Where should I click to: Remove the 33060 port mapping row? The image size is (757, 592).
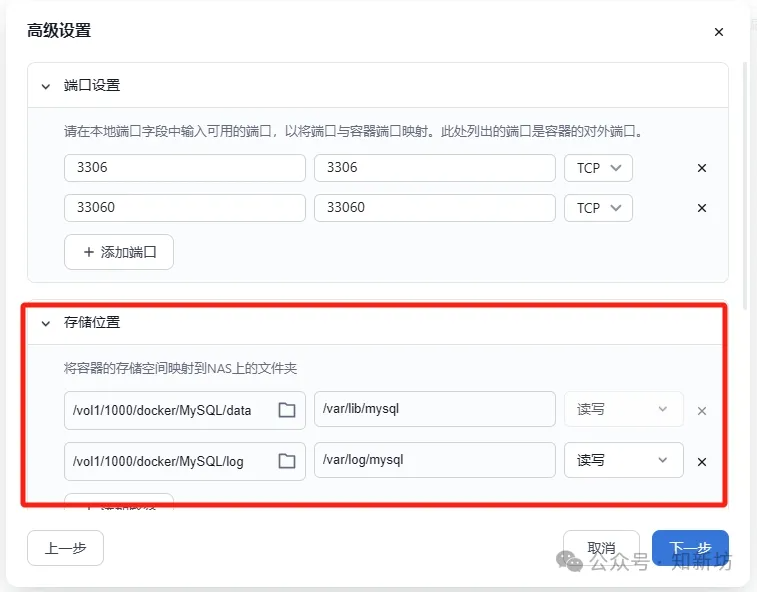[x=702, y=208]
